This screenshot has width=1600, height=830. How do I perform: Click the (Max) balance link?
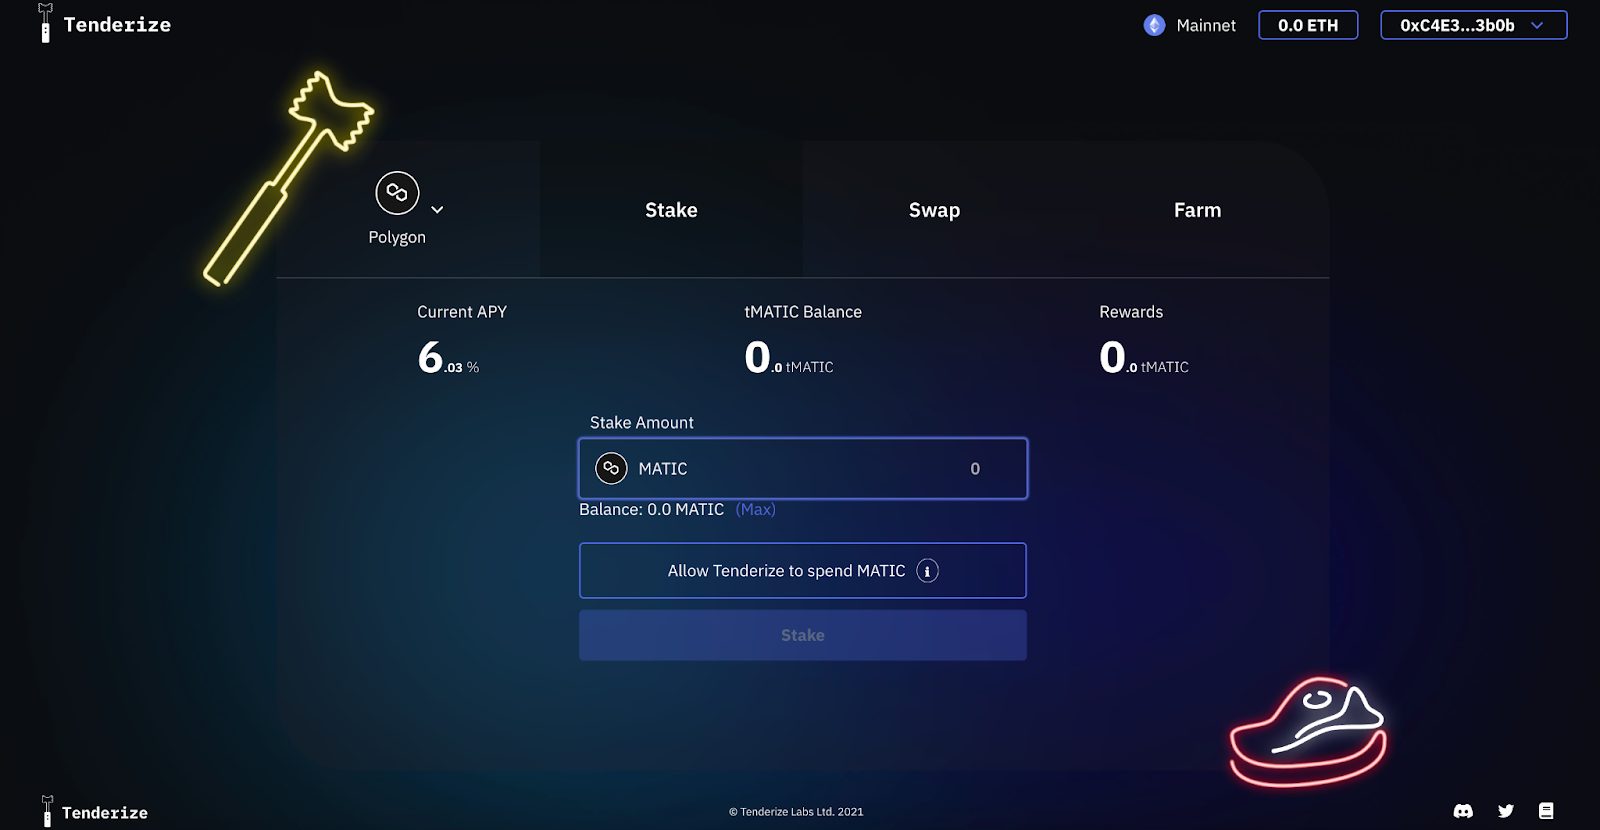pos(755,509)
